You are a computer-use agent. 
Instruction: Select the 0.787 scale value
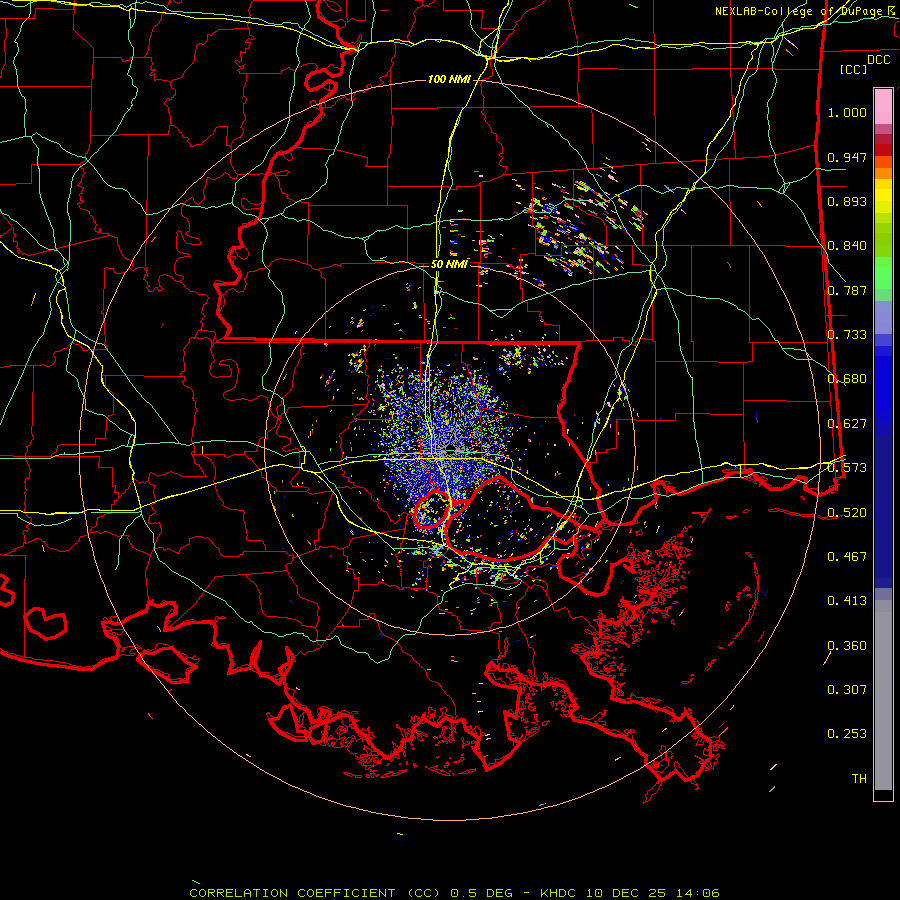click(x=847, y=290)
